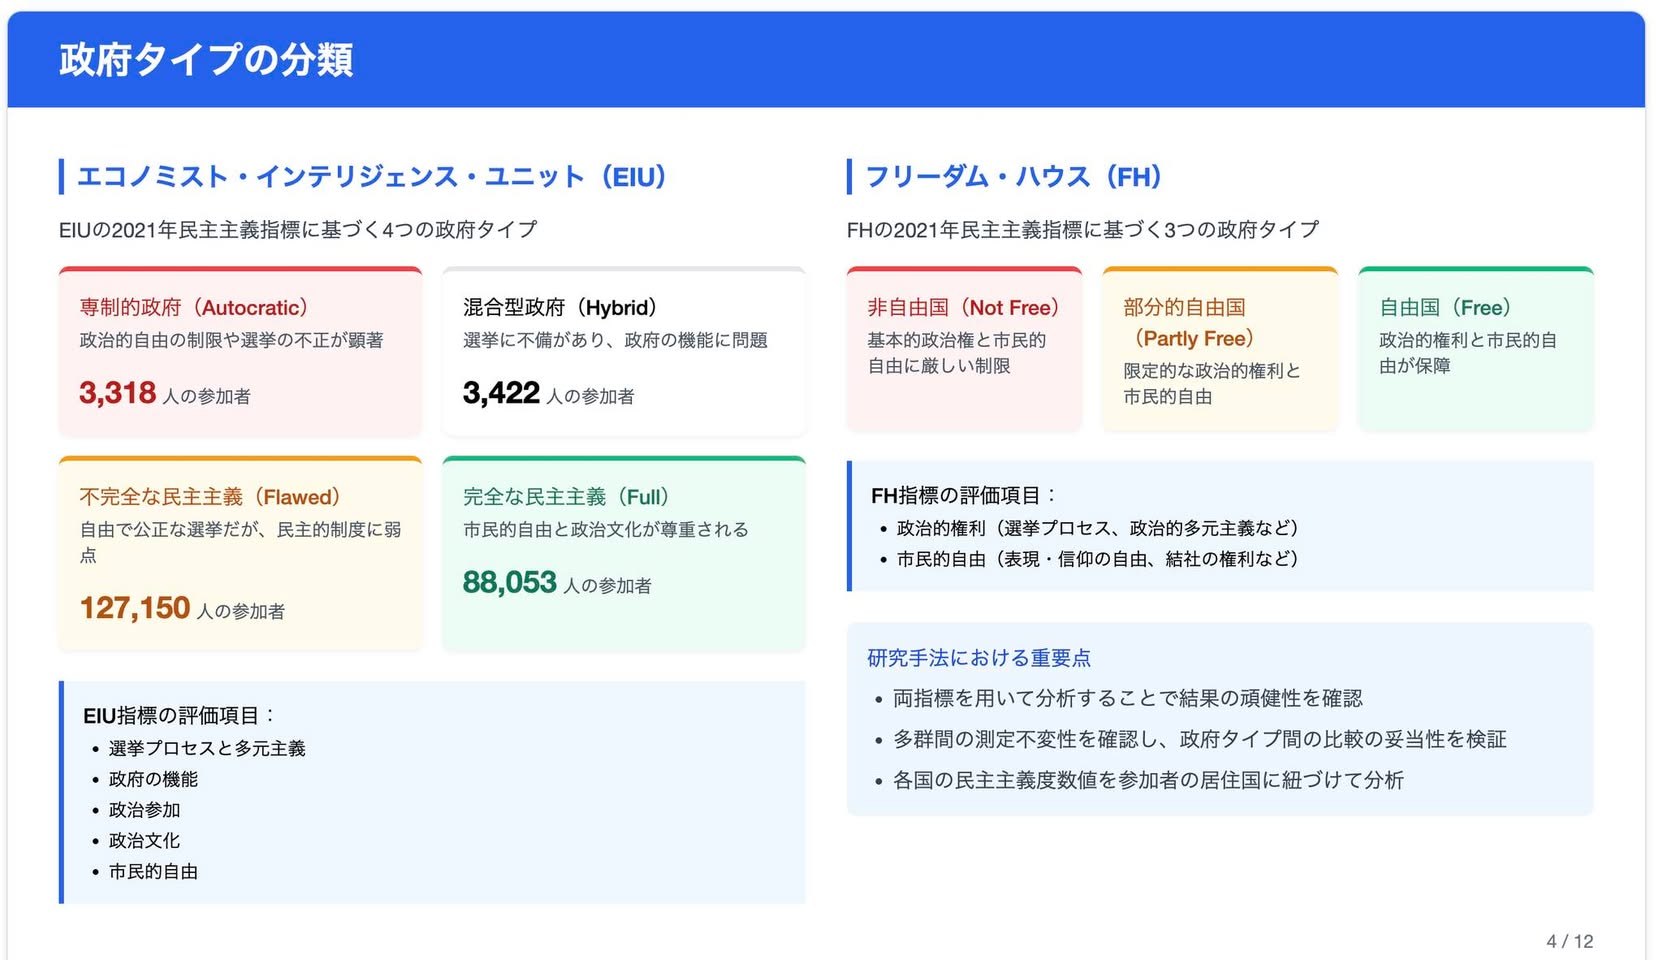Click the EIU指標の評価項目 box title

(179, 716)
